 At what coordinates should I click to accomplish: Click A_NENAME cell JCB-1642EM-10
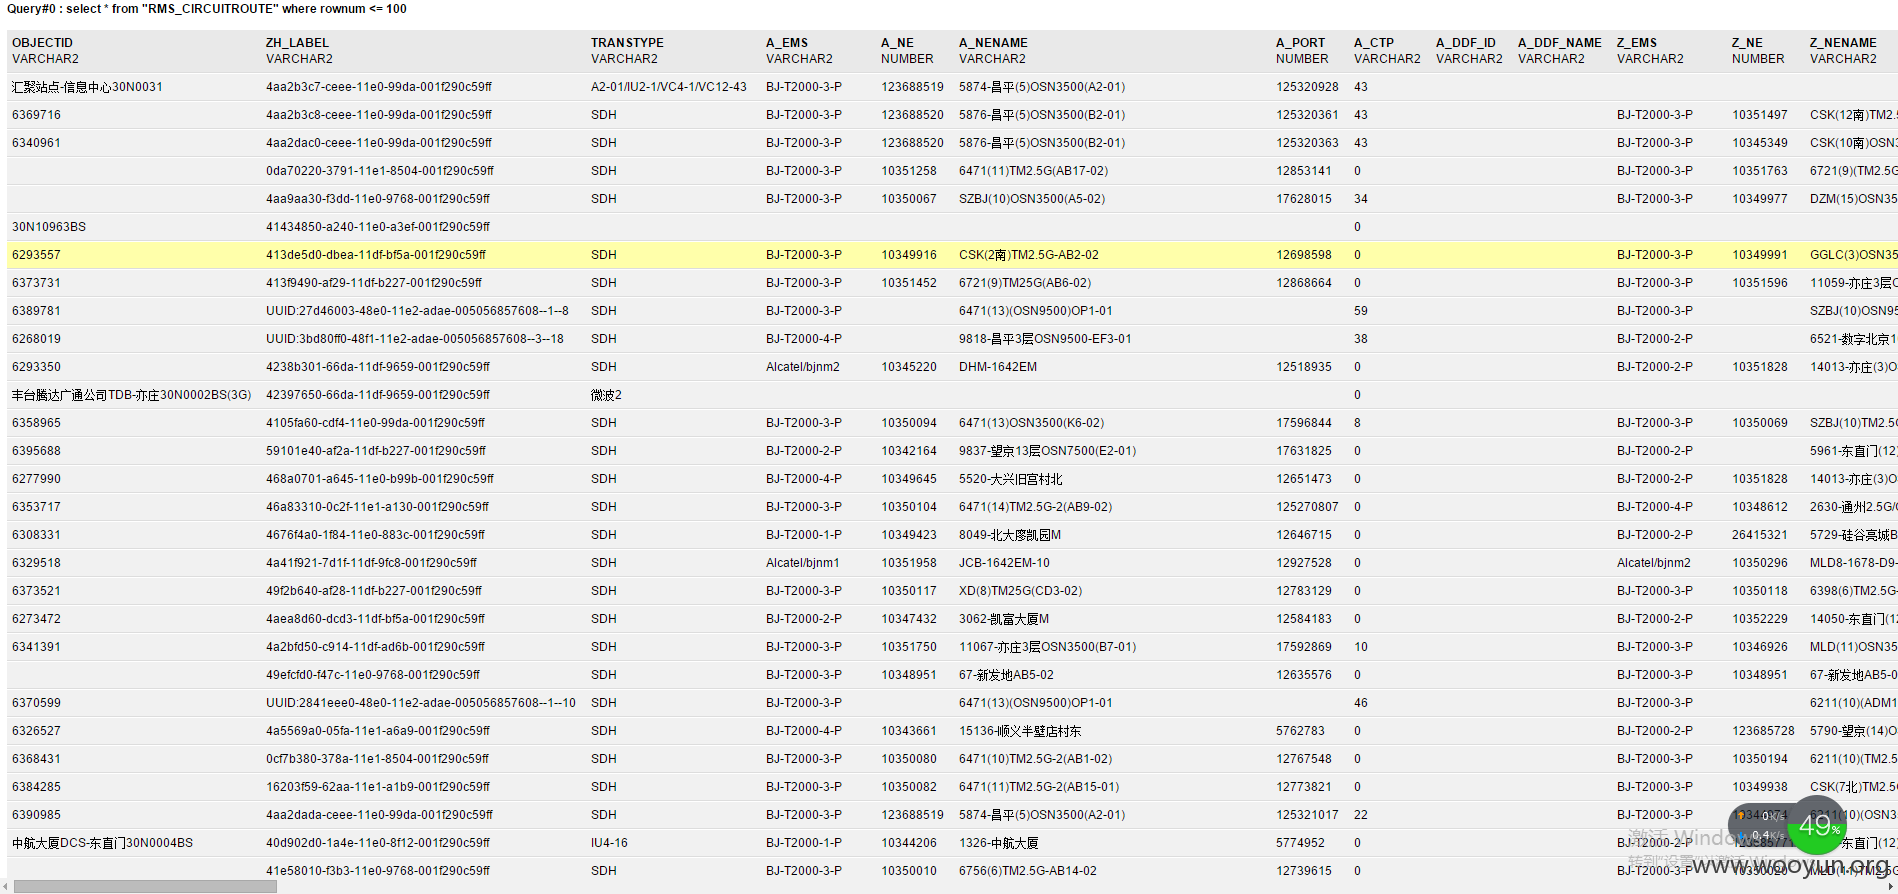pyautogui.click(x=1004, y=563)
